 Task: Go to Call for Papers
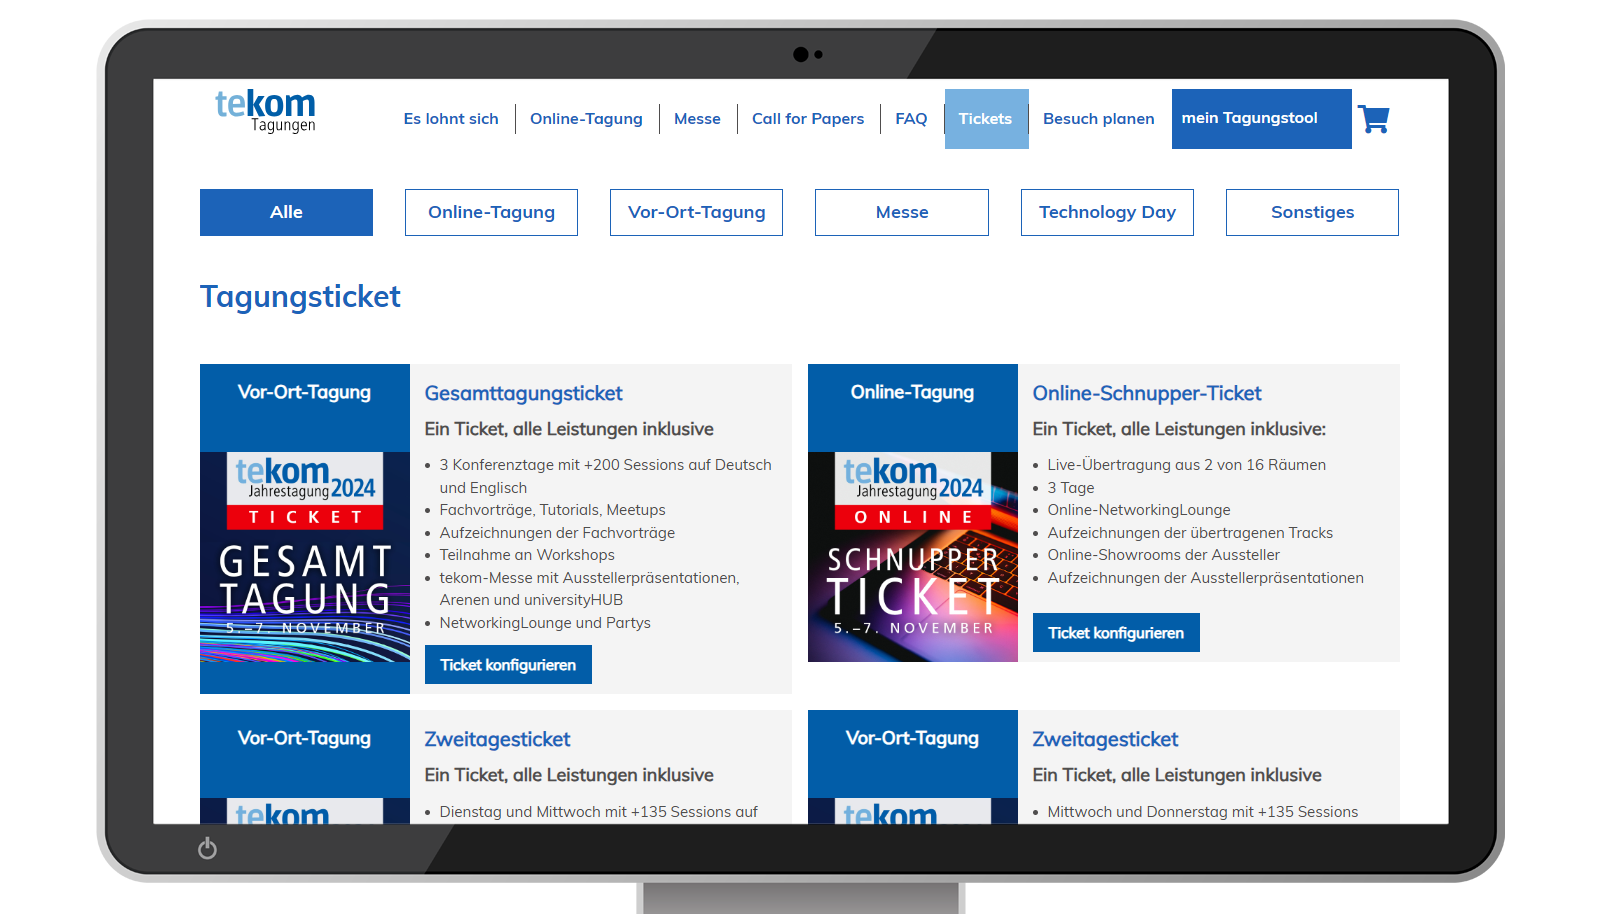point(808,118)
